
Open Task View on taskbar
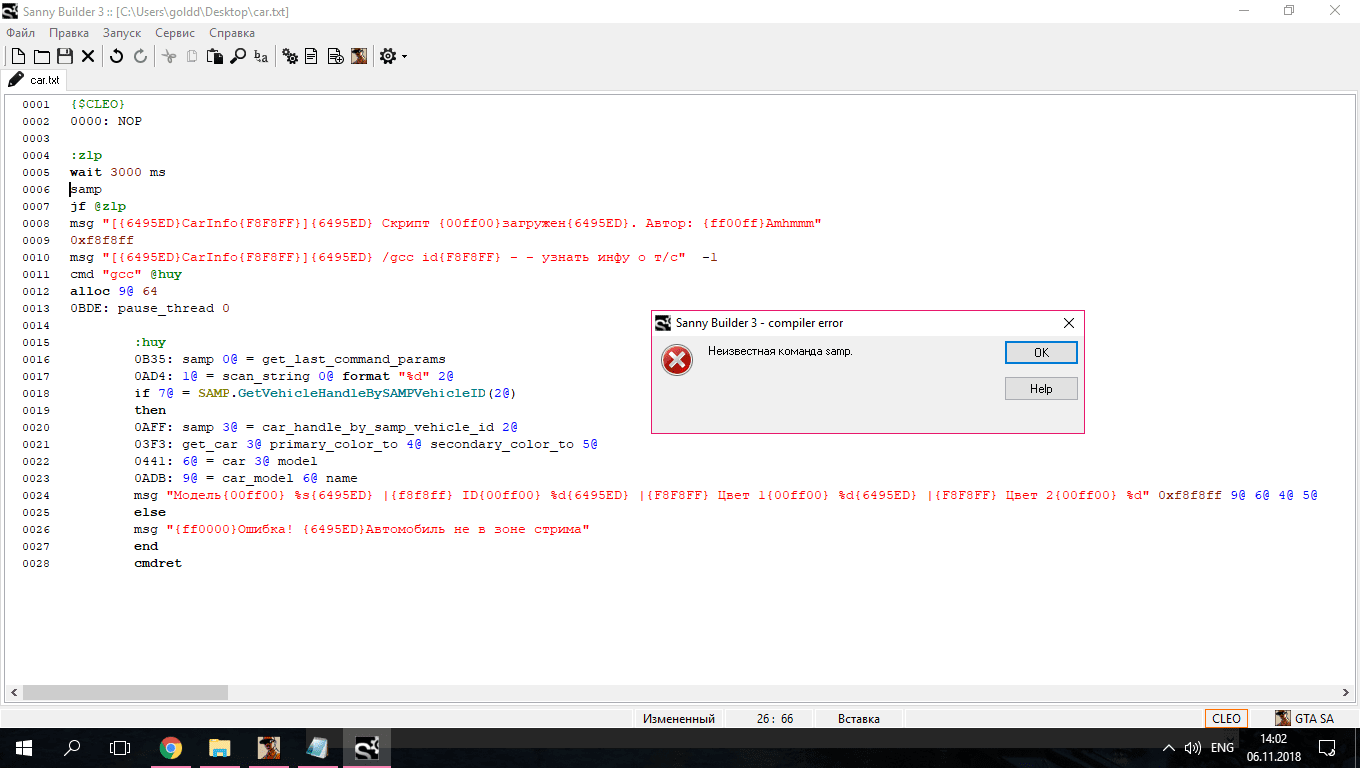[x=120, y=747]
